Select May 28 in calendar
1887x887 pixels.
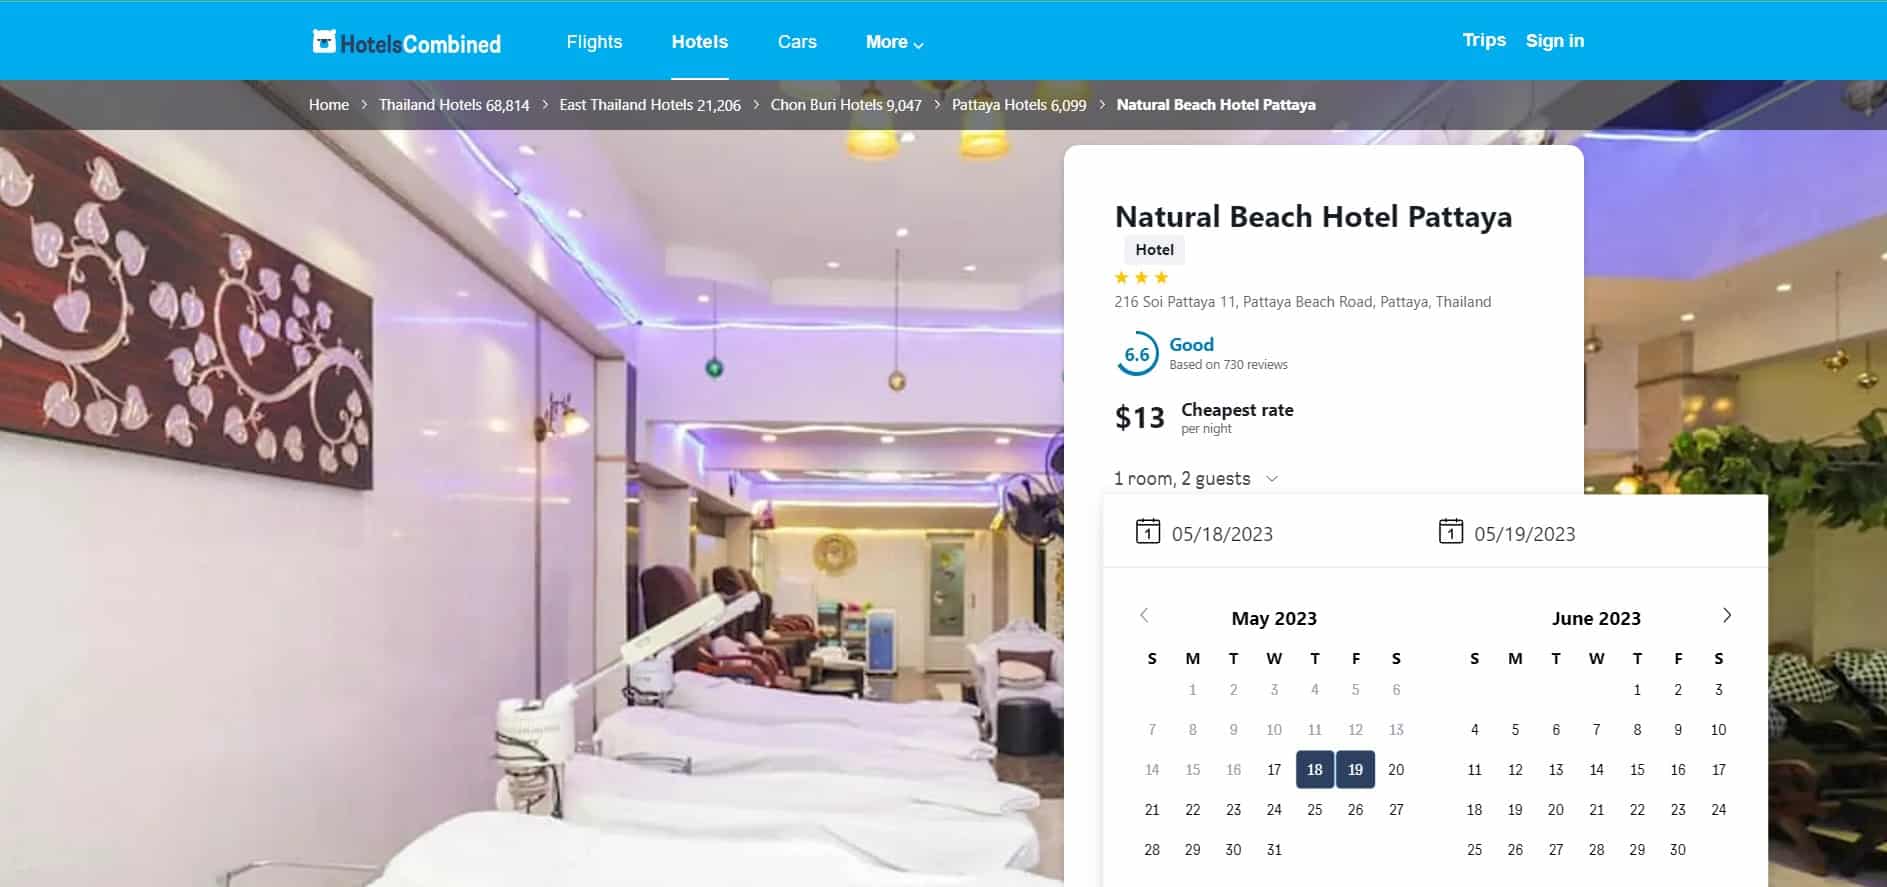tap(1152, 849)
